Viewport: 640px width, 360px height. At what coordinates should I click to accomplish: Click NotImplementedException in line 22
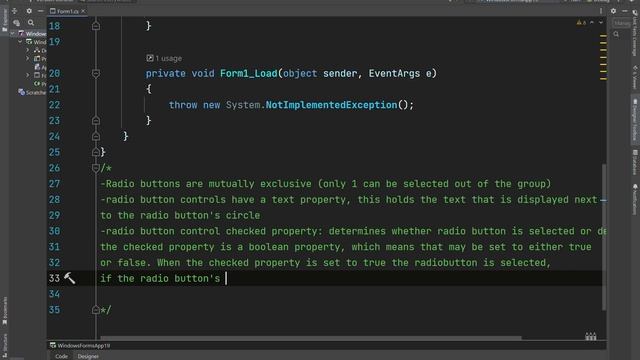point(331,105)
